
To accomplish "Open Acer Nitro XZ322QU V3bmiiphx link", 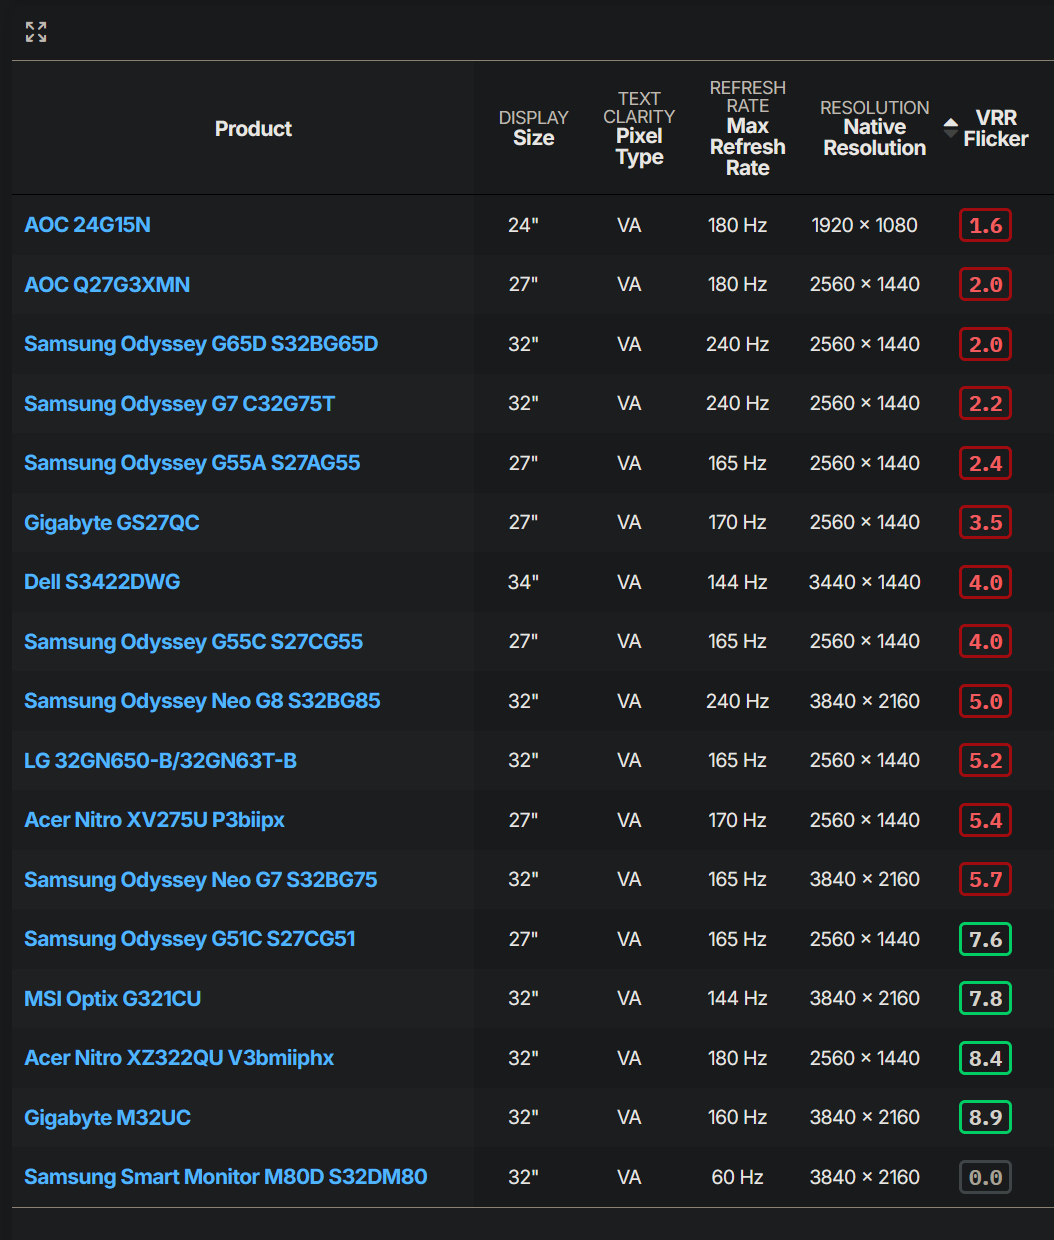I will click(179, 1058).
